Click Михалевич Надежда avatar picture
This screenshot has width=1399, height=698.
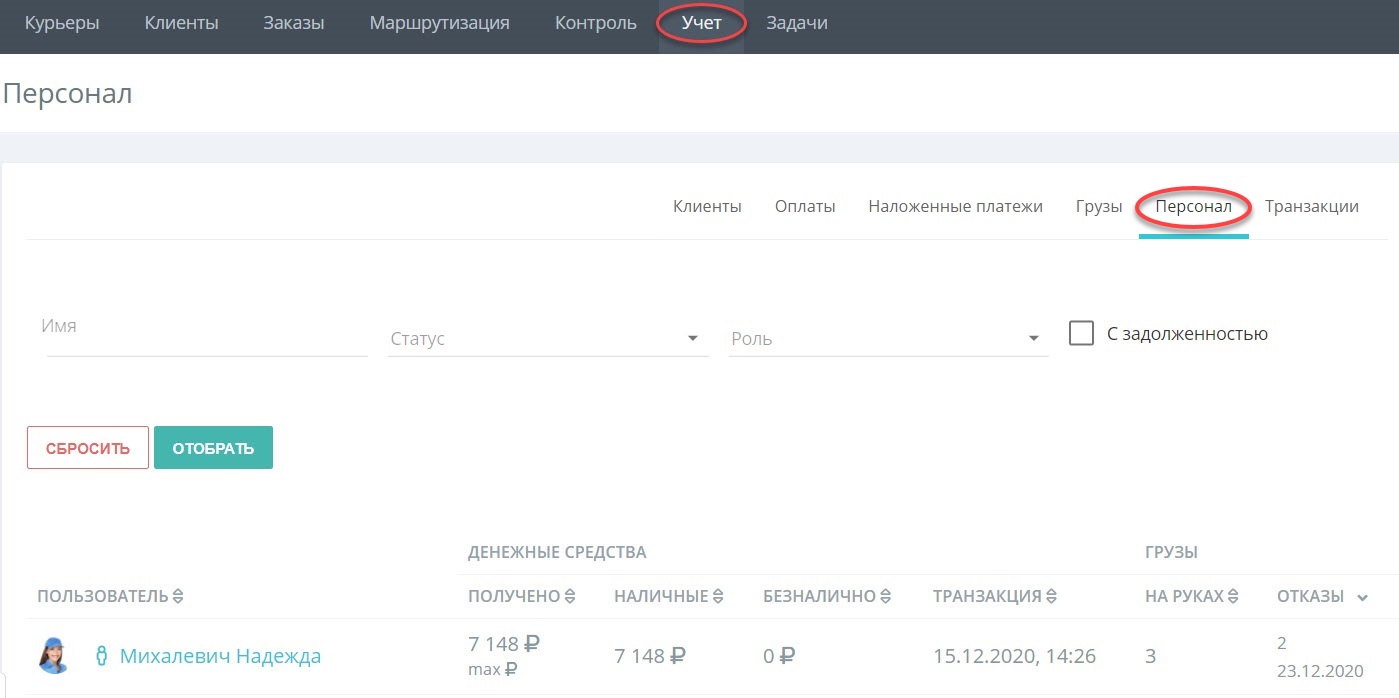coord(54,656)
